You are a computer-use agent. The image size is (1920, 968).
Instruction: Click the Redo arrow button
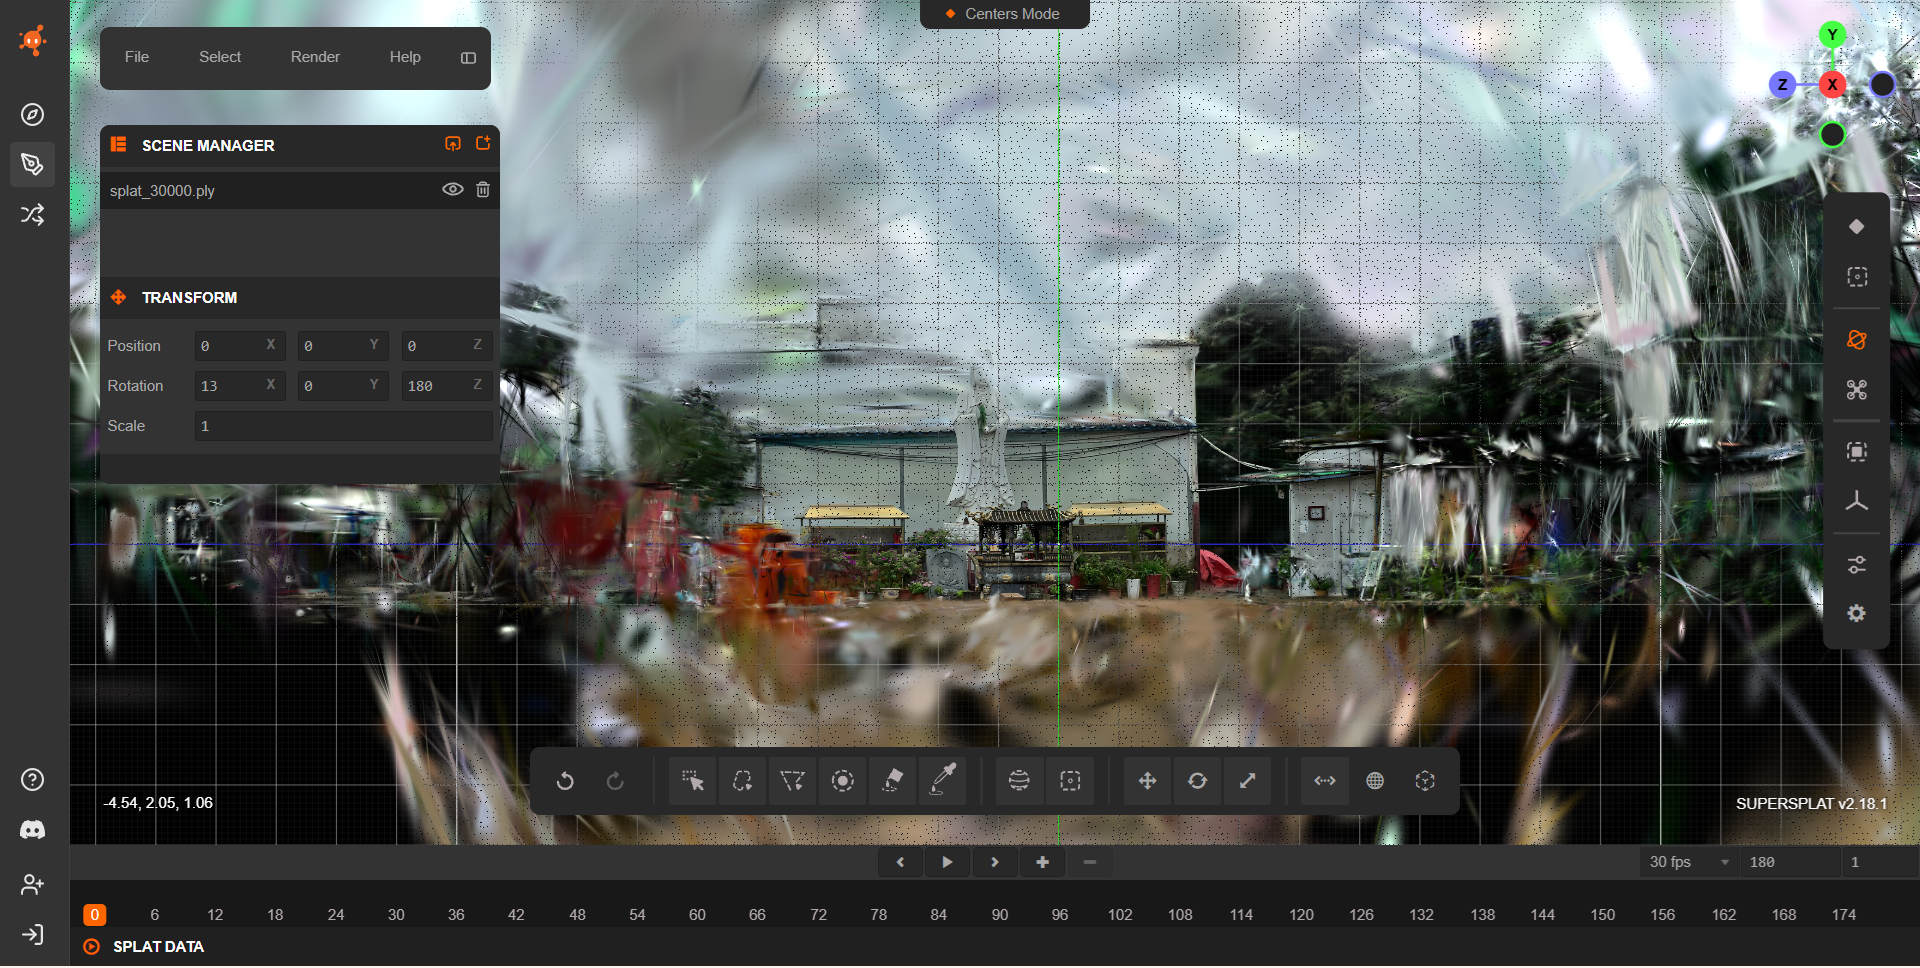[615, 781]
